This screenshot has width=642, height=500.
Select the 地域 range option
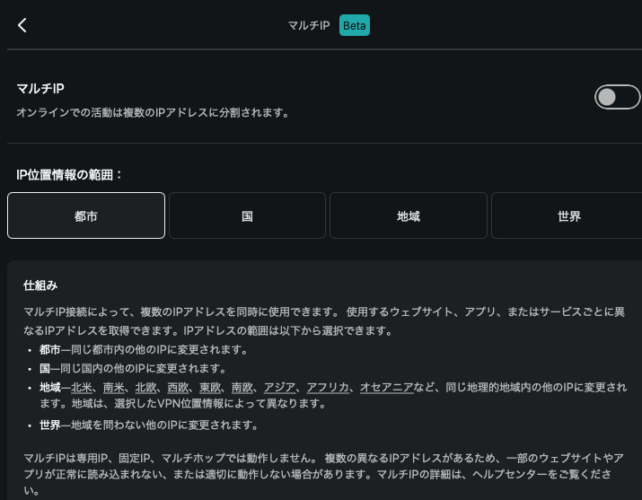[x=408, y=215]
